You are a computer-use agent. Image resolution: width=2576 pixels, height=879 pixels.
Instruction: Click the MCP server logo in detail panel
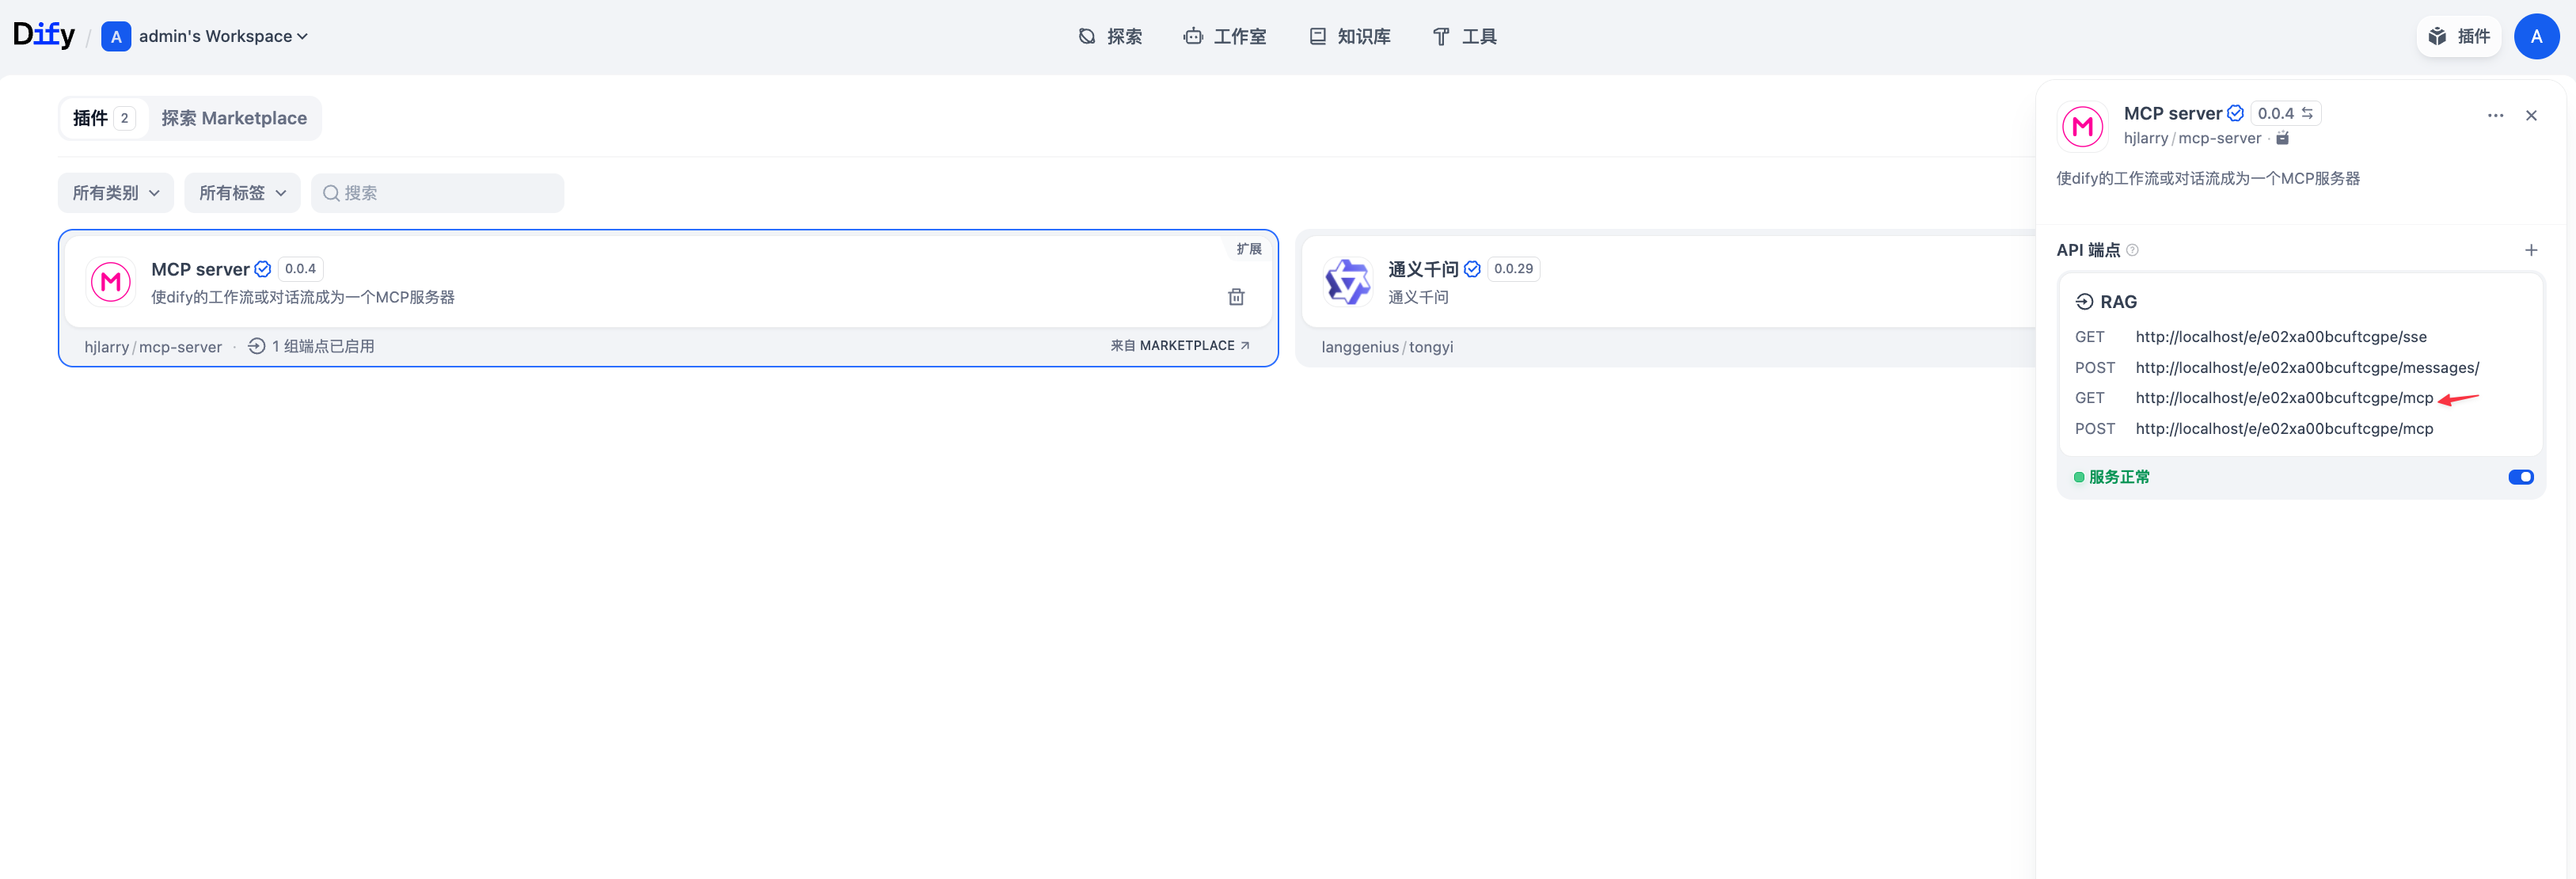tap(2083, 127)
